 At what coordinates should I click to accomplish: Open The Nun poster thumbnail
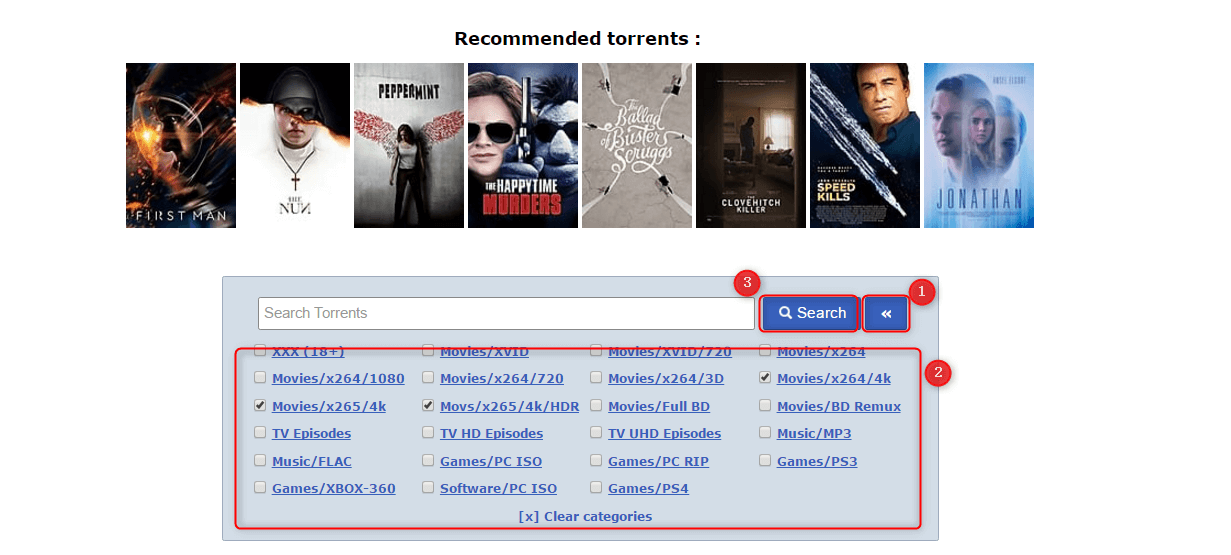[x=295, y=145]
